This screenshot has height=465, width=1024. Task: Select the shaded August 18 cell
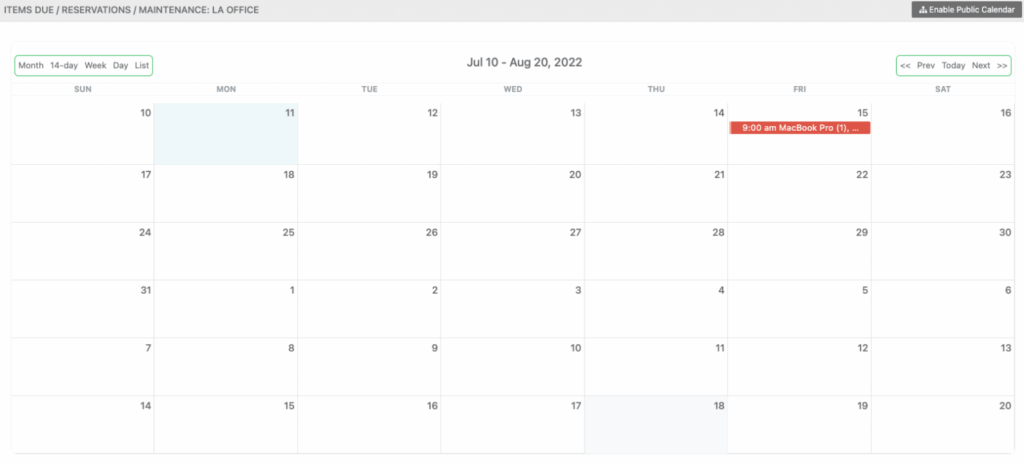(x=656, y=424)
